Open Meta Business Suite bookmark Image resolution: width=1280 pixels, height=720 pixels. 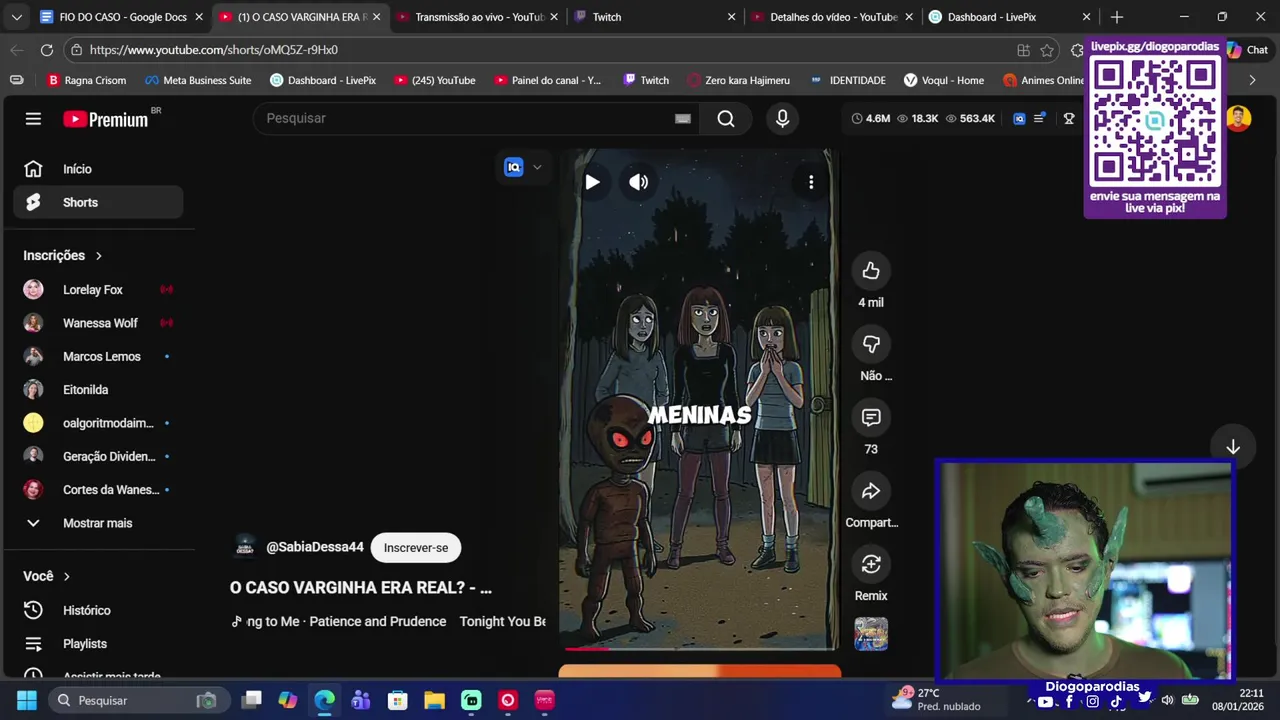click(x=198, y=80)
